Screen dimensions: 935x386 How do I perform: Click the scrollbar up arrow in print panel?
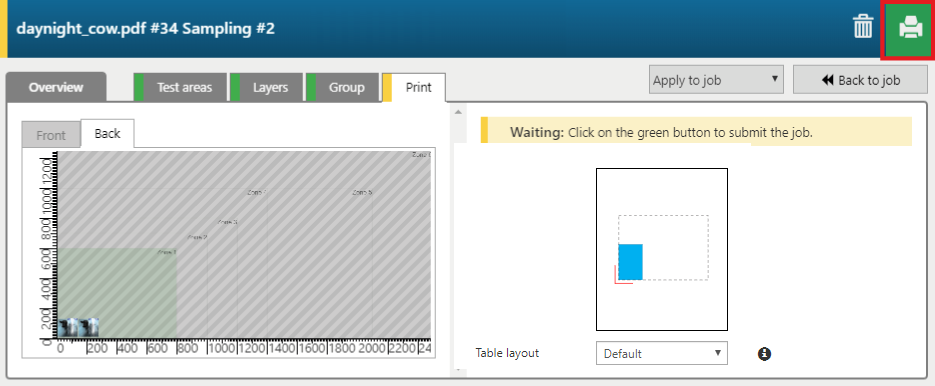coord(458,112)
